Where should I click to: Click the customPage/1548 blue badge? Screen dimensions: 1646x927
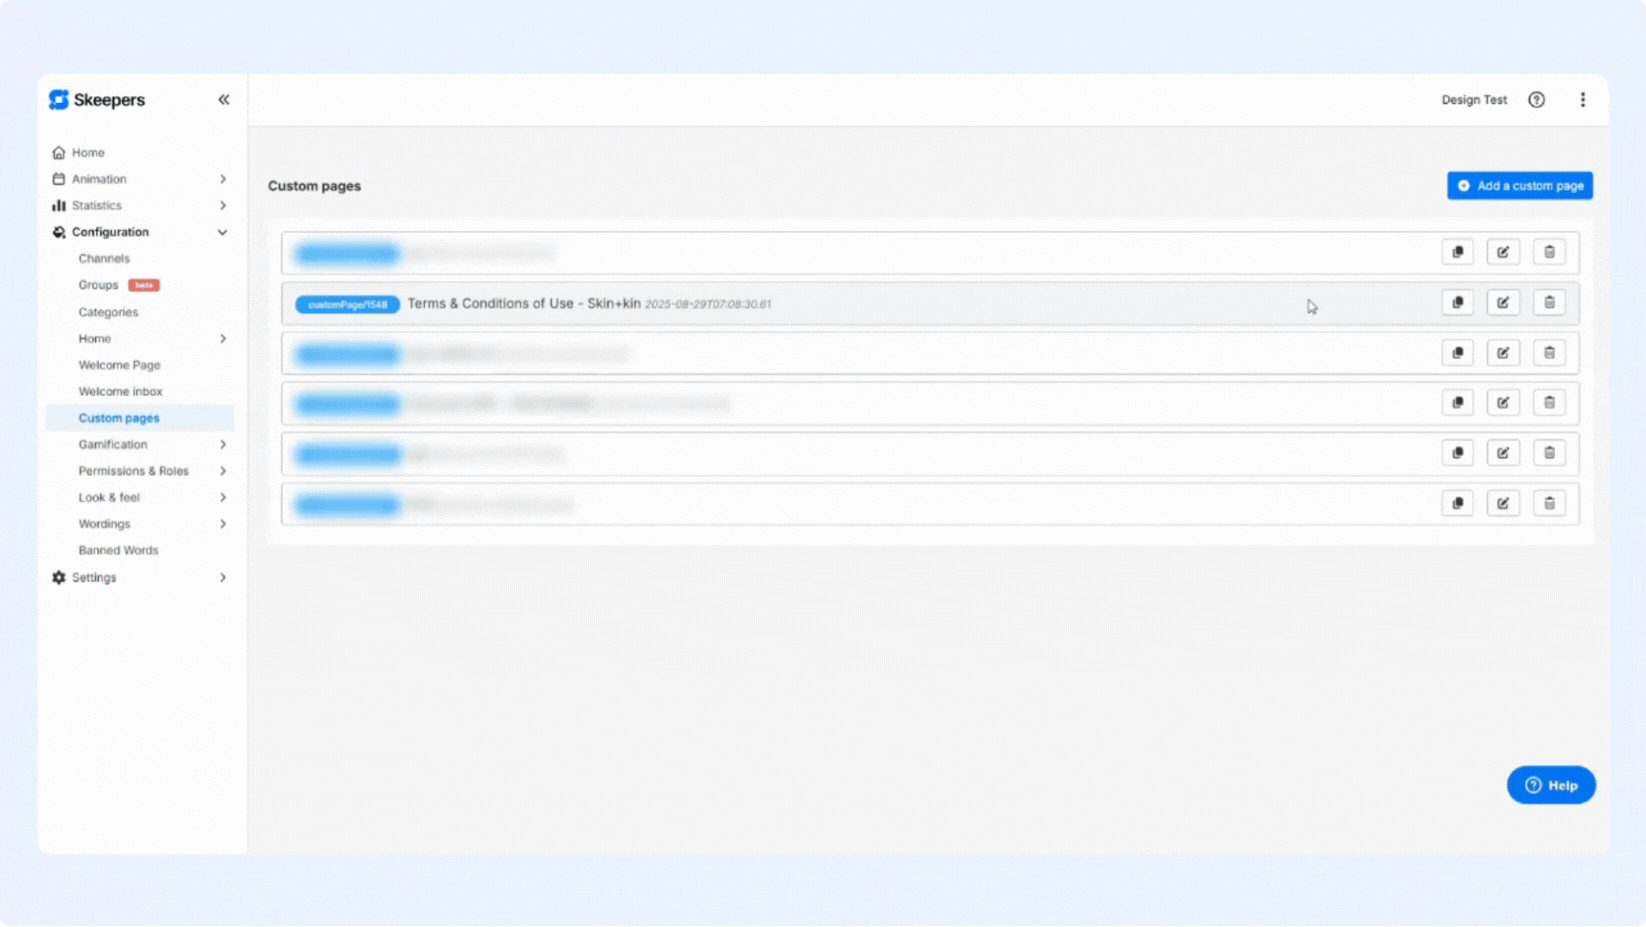pyautogui.click(x=347, y=305)
